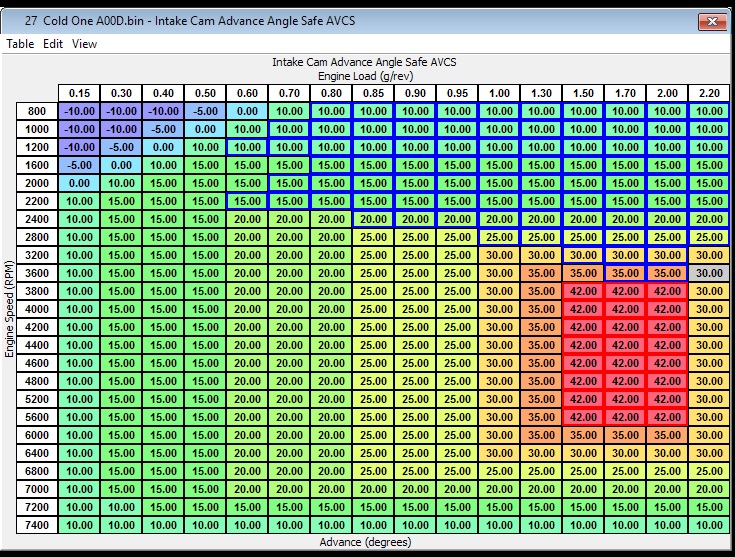Screen dimensions: 735x557
Task: Click the 7400 RPM row header
Action: pos(37,524)
